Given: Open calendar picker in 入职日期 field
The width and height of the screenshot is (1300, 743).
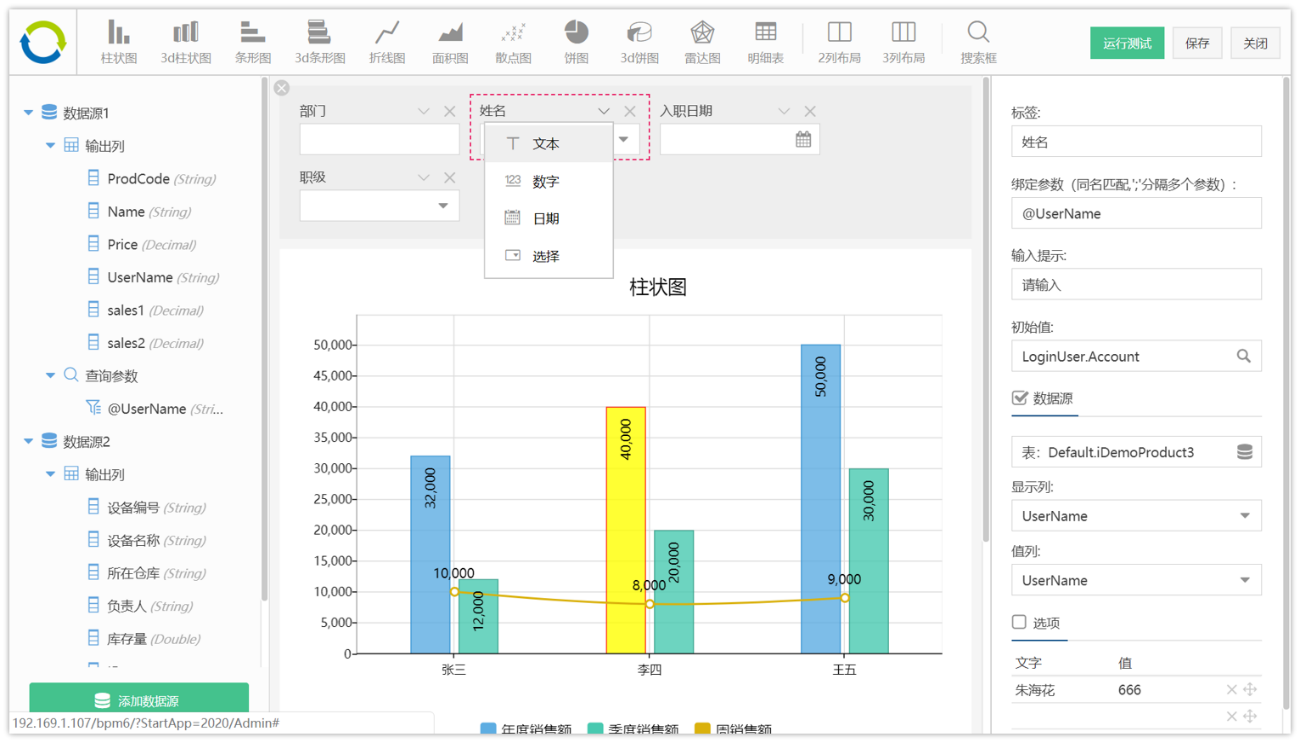Looking at the screenshot, I should [x=803, y=140].
